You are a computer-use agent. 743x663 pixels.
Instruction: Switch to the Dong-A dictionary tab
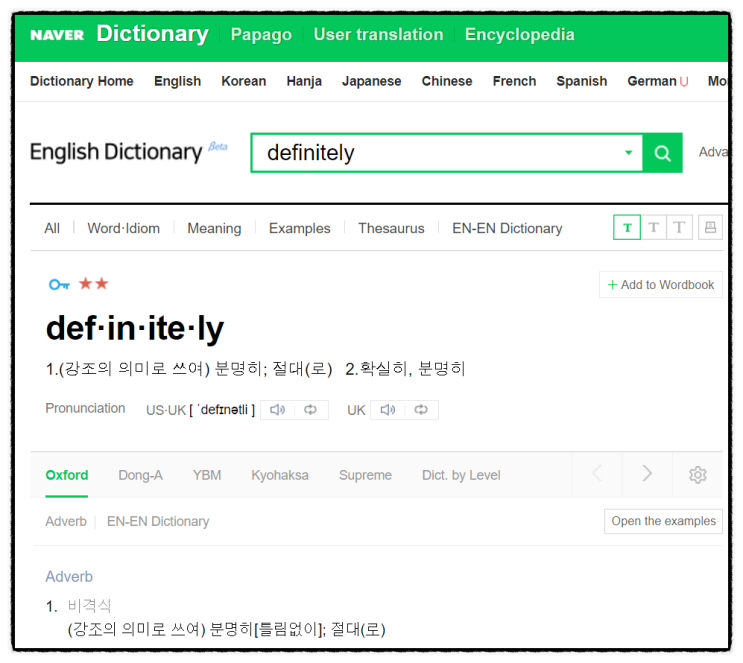(140, 475)
